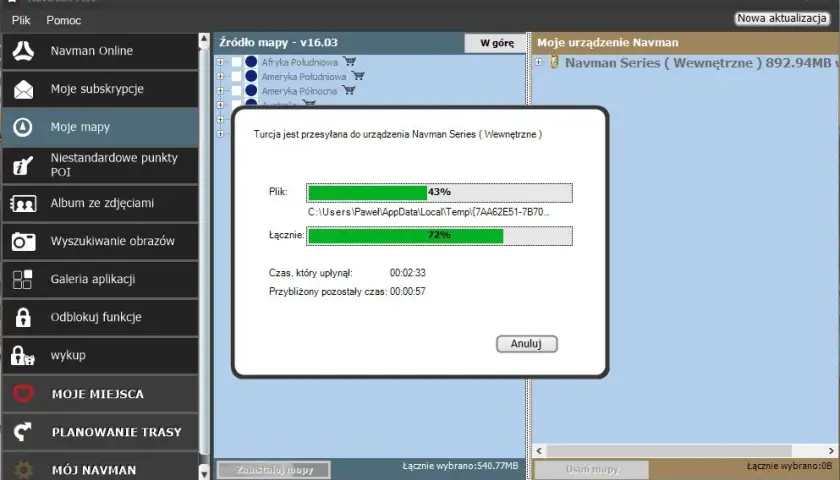The height and width of the screenshot is (480, 840).
Task: Click sidebar scrollbar up arrow
Action: [204, 40]
